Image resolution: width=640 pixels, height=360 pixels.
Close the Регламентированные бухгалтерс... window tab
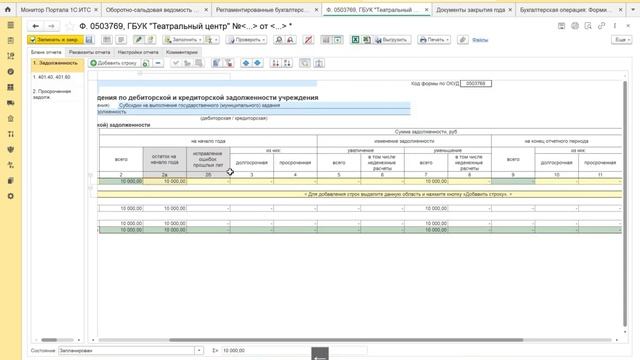tap(316, 9)
